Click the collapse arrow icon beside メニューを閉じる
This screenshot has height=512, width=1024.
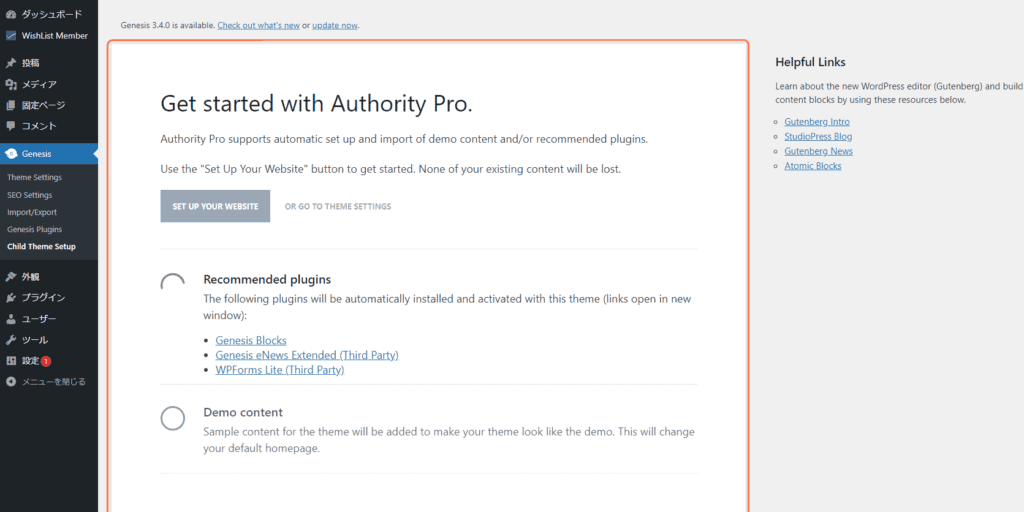click(x=10, y=381)
